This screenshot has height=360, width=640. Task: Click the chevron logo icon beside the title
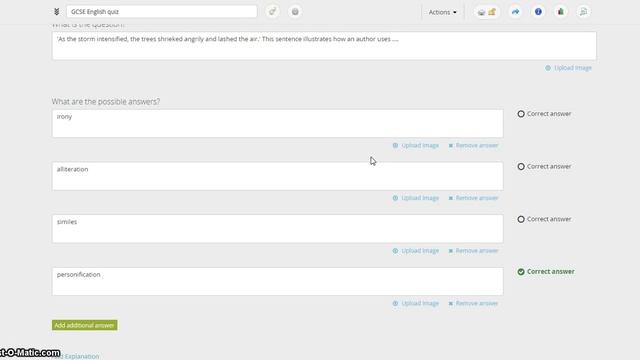(x=57, y=12)
